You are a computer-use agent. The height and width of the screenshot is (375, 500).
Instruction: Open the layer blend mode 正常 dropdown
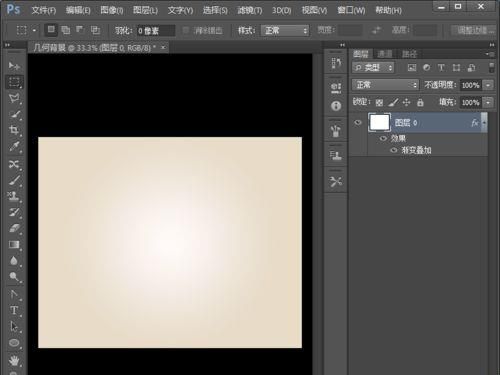pos(385,85)
